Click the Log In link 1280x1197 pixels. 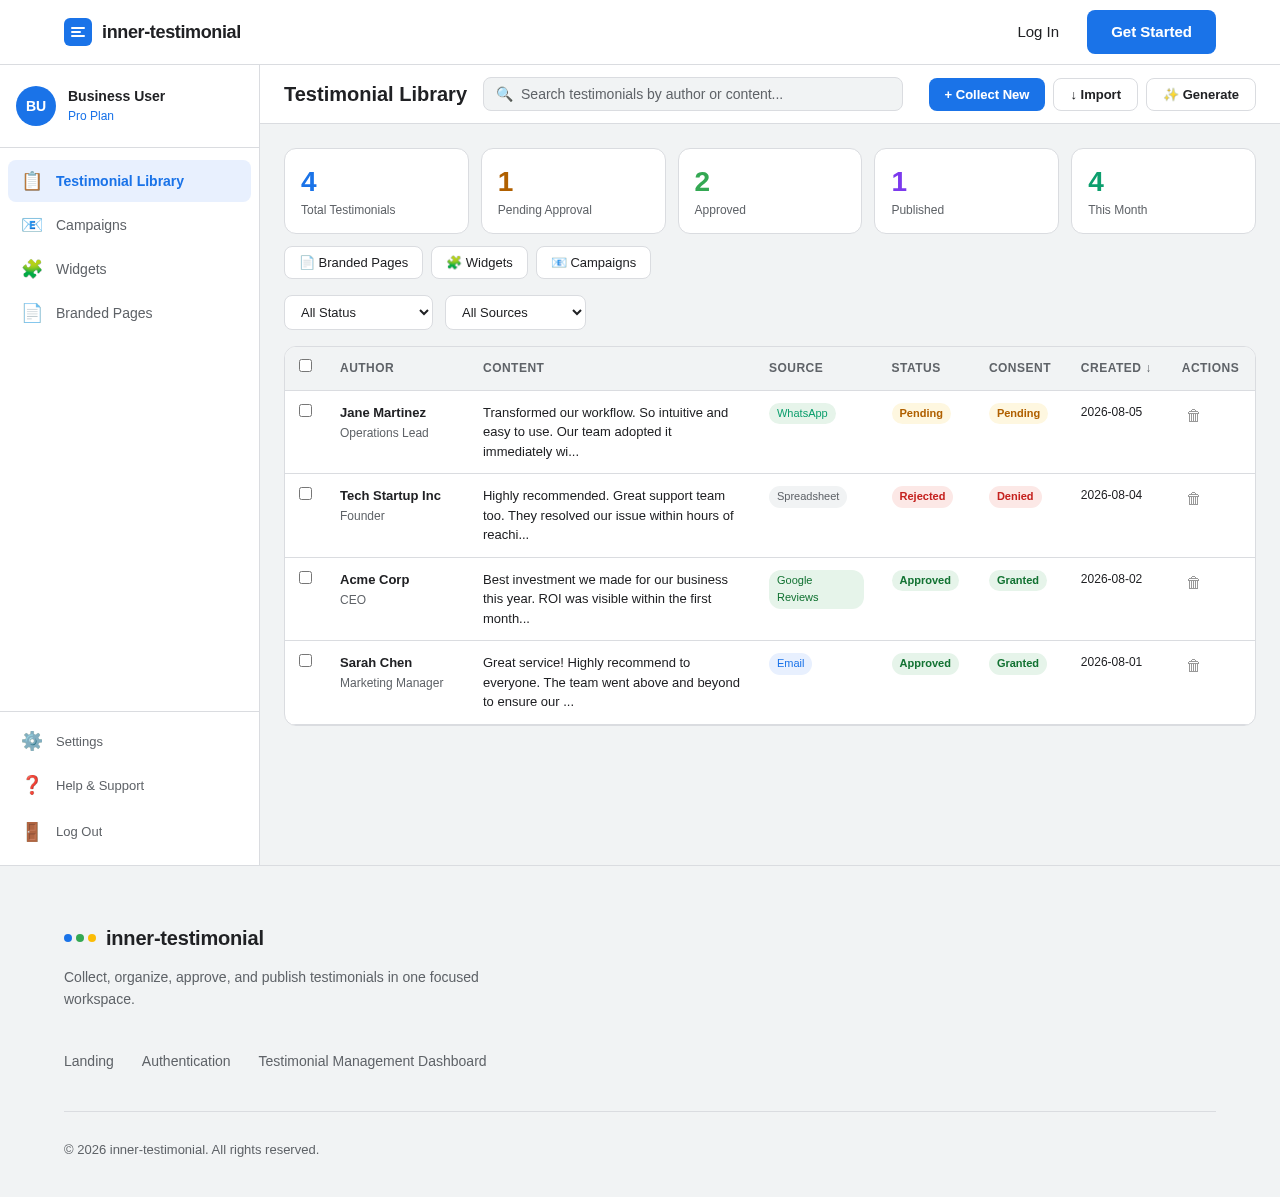1038,32
